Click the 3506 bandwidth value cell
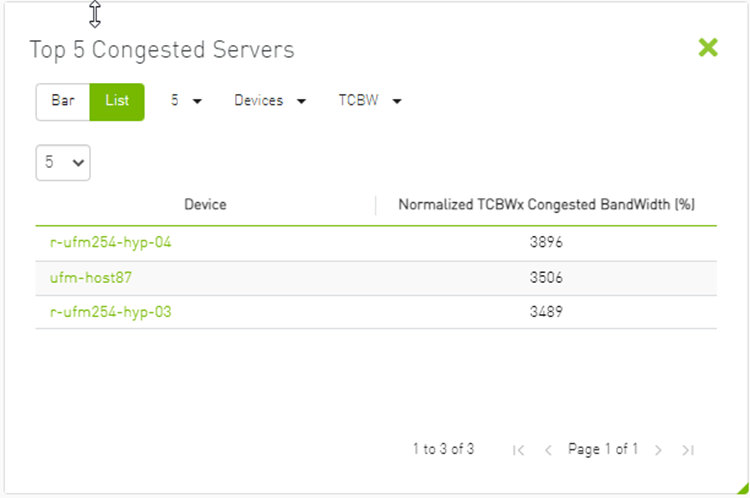Screen dimensions: 750x498 (547, 278)
